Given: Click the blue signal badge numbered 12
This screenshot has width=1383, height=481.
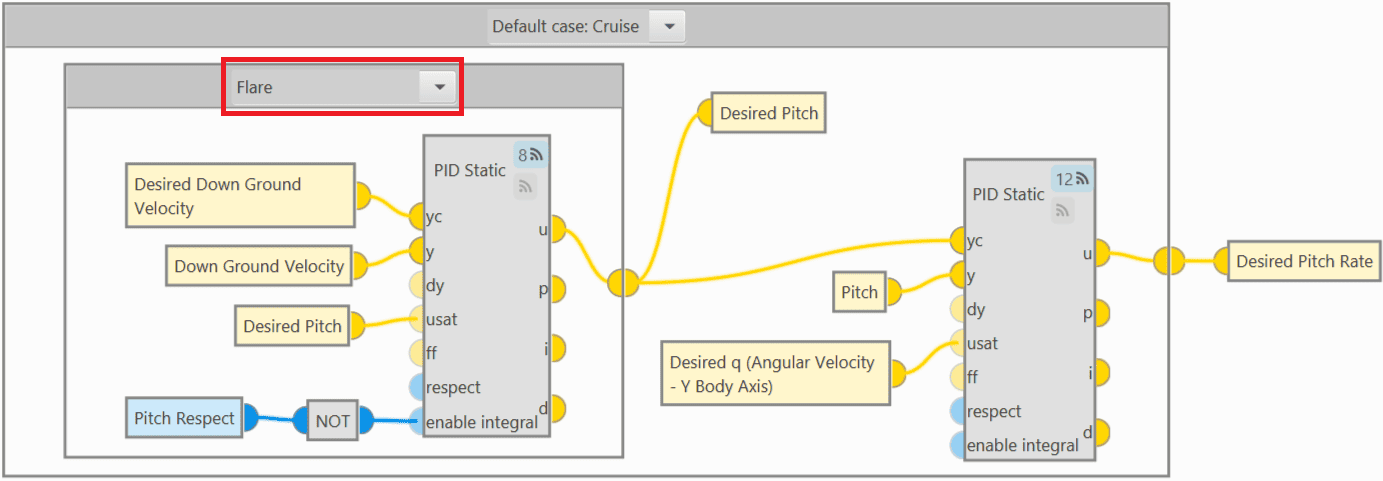Looking at the screenshot, I should click(x=1072, y=179).
